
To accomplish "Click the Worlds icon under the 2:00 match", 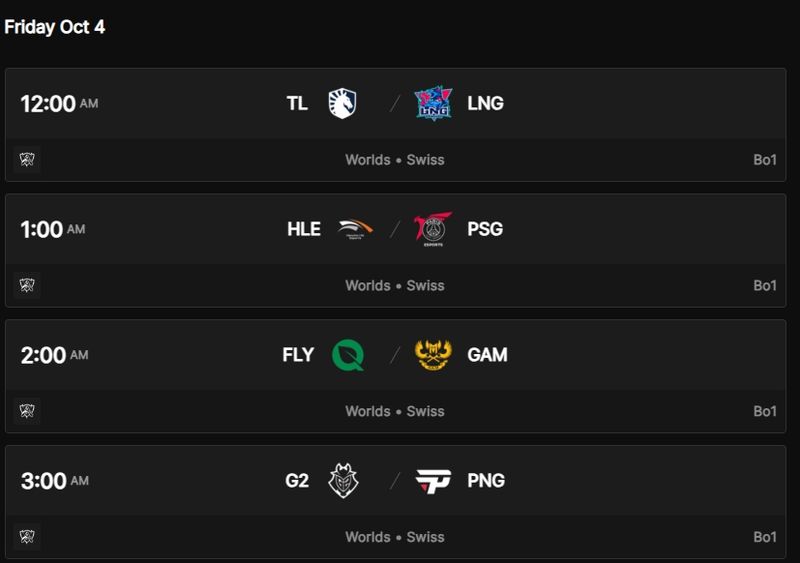I will pos(27,412).
